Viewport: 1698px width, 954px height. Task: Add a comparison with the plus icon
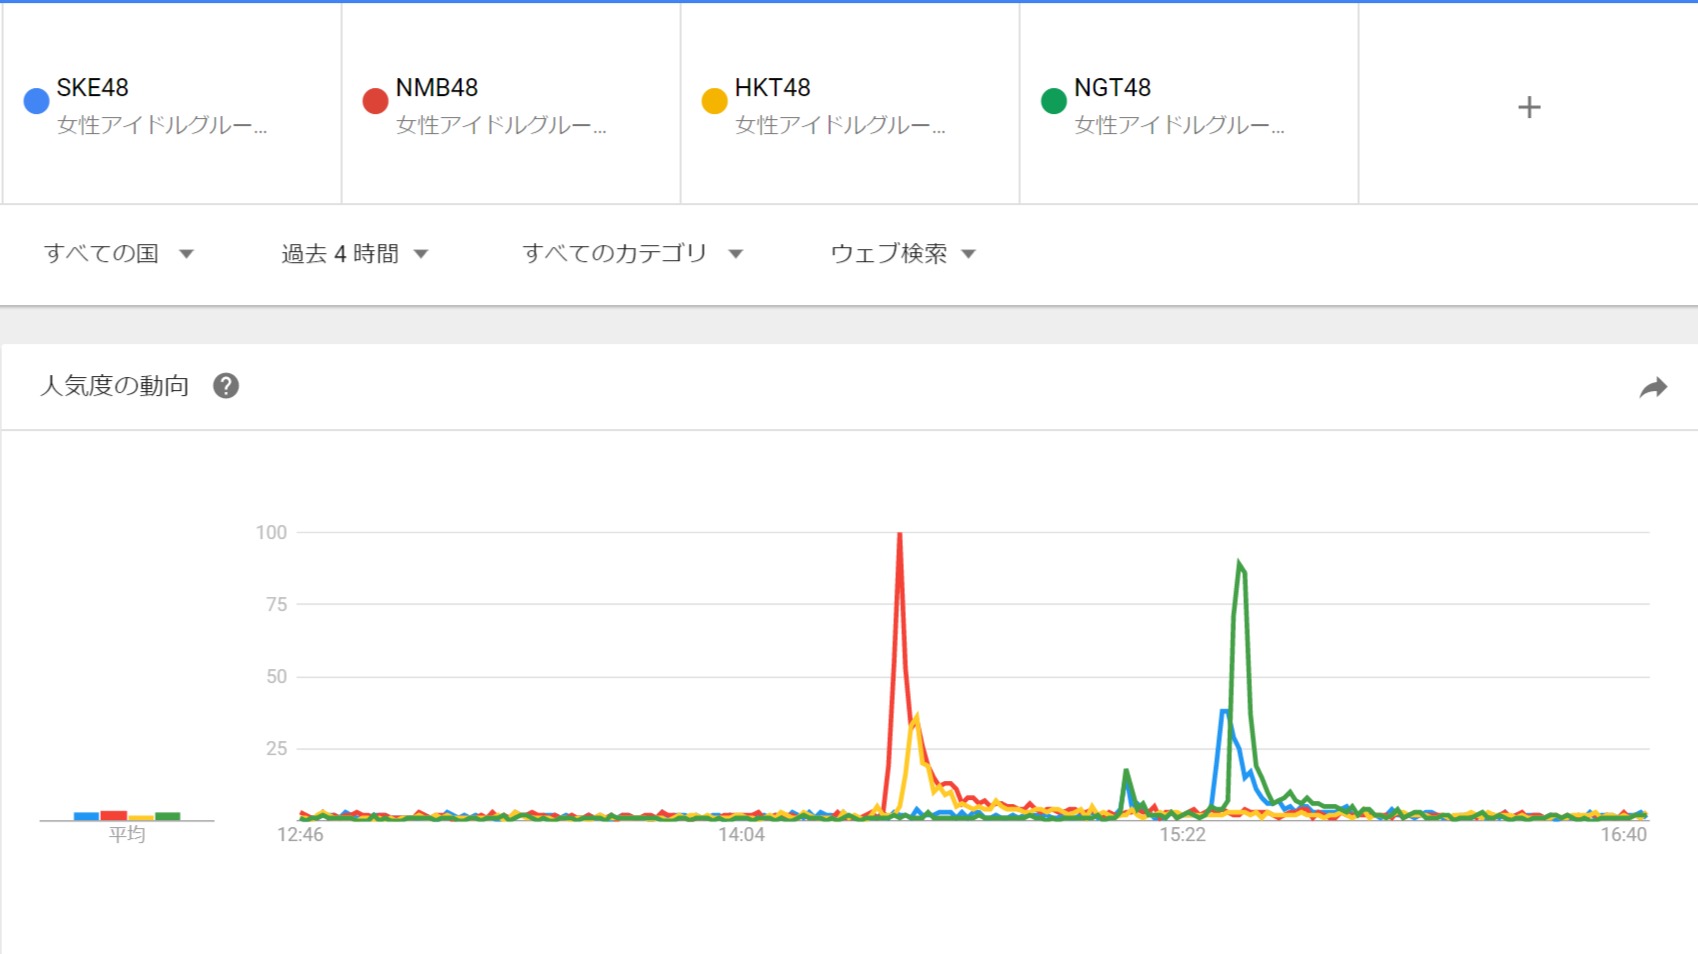tap(1529, 107)
